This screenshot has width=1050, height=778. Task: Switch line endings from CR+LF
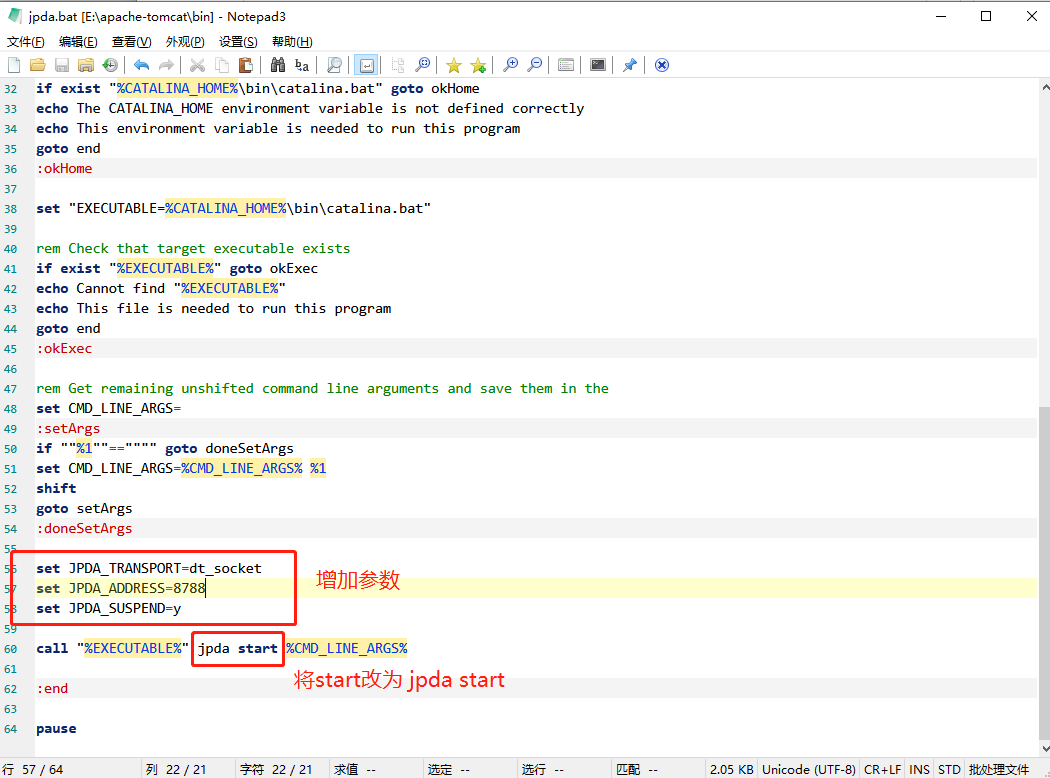(882, 769)
